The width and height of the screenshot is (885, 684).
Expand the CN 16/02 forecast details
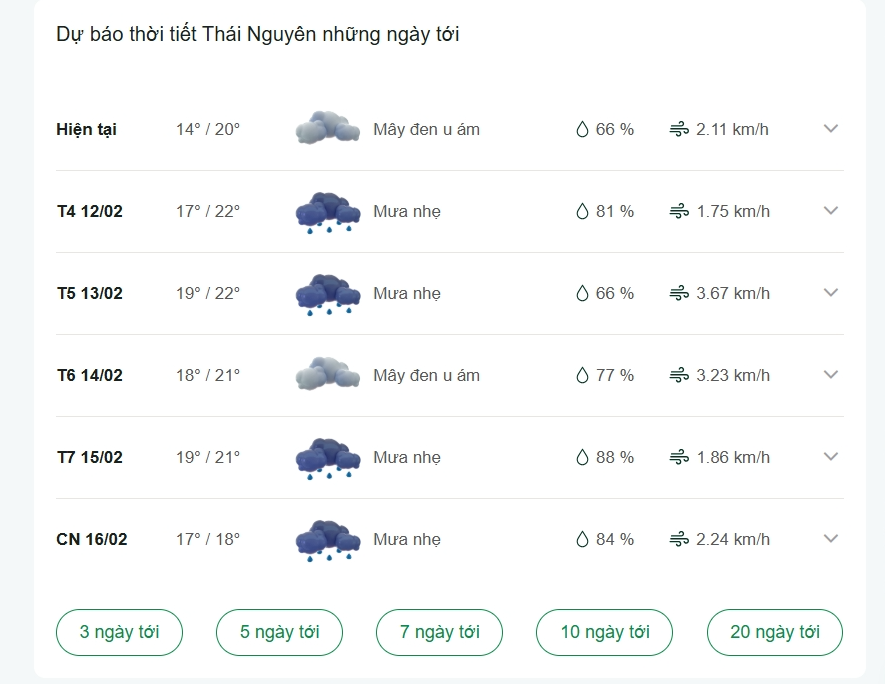point(831,538)
